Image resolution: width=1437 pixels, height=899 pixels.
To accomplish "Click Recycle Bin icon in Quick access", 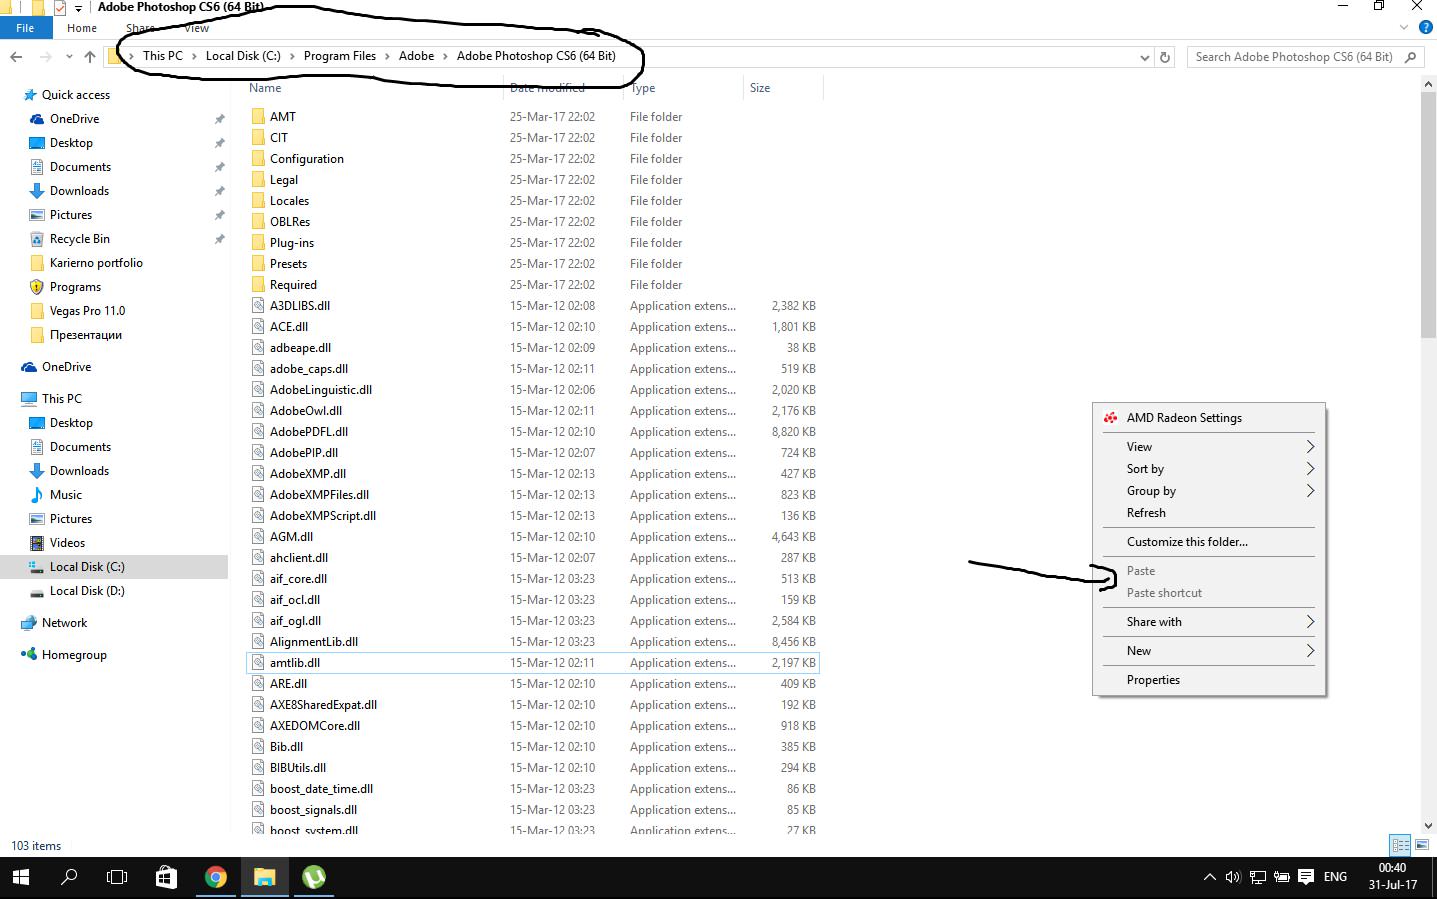I will 37,239.
